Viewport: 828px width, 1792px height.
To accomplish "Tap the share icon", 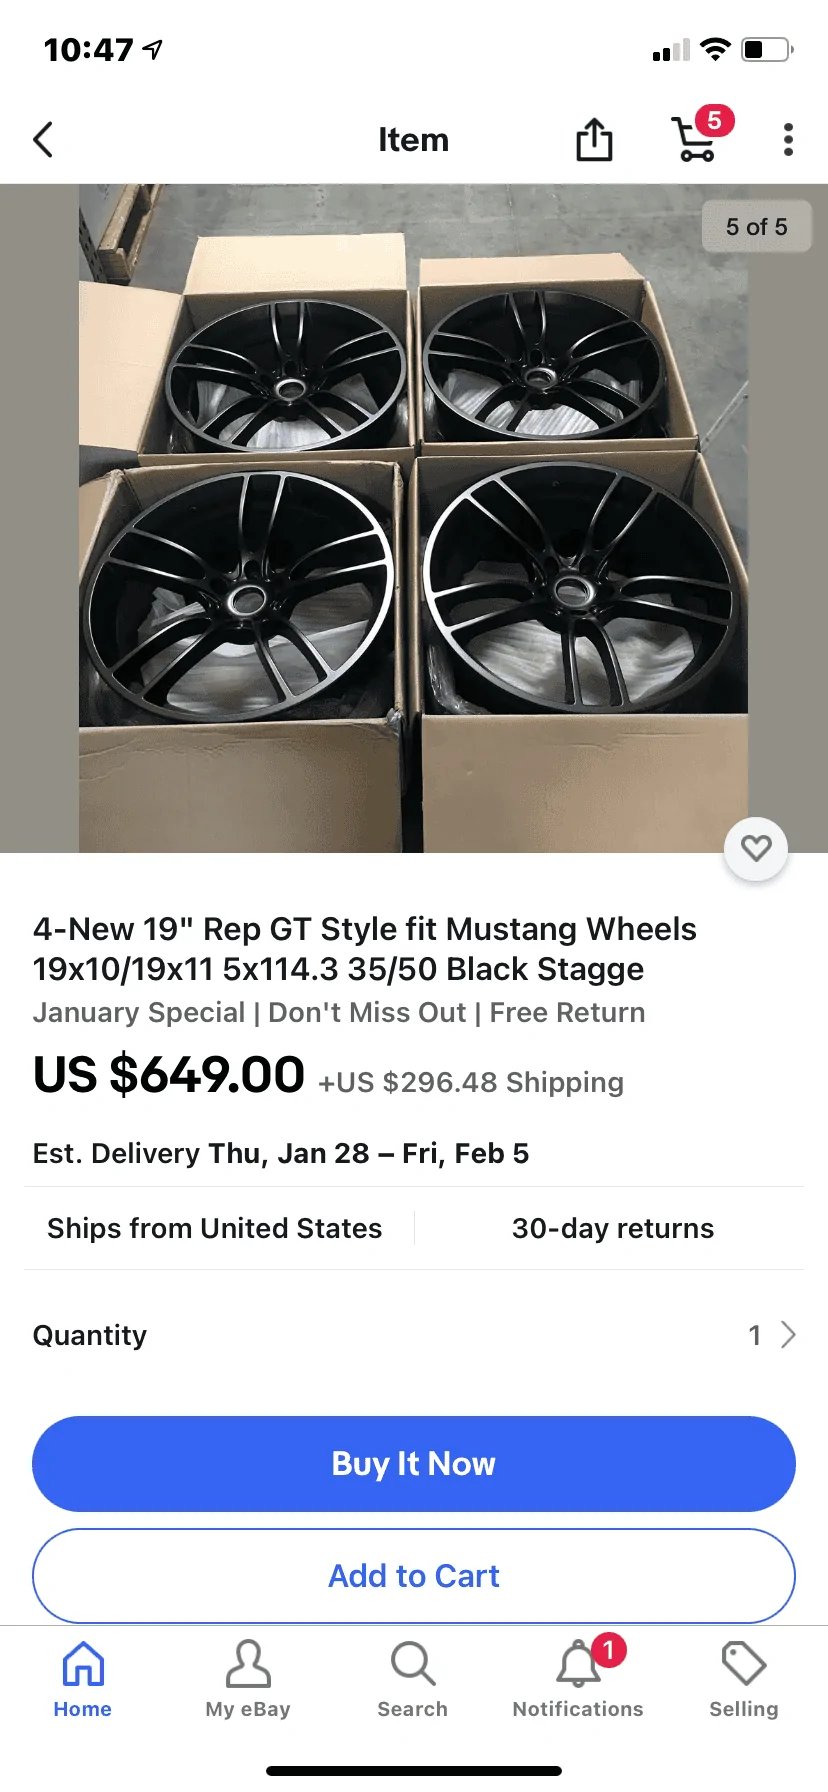I will pos(594,140).
